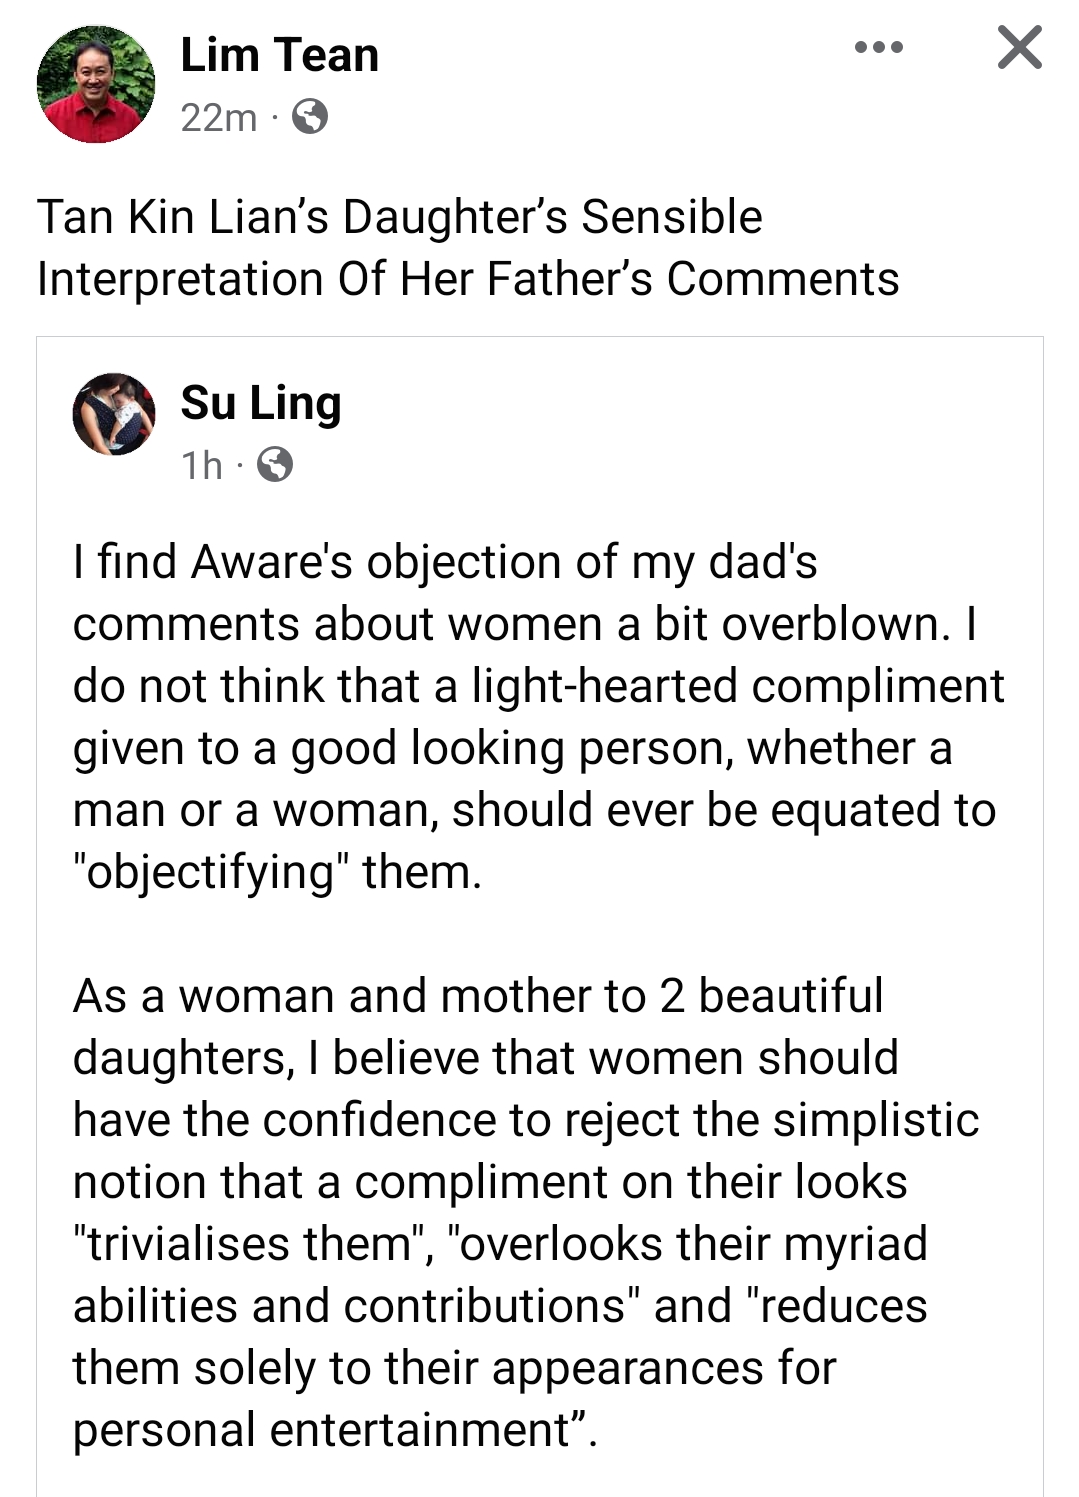This screenshot has width=1079, height=1497.
Task: Open the shared post's 1h timestamp
Action: pos(201,465)
